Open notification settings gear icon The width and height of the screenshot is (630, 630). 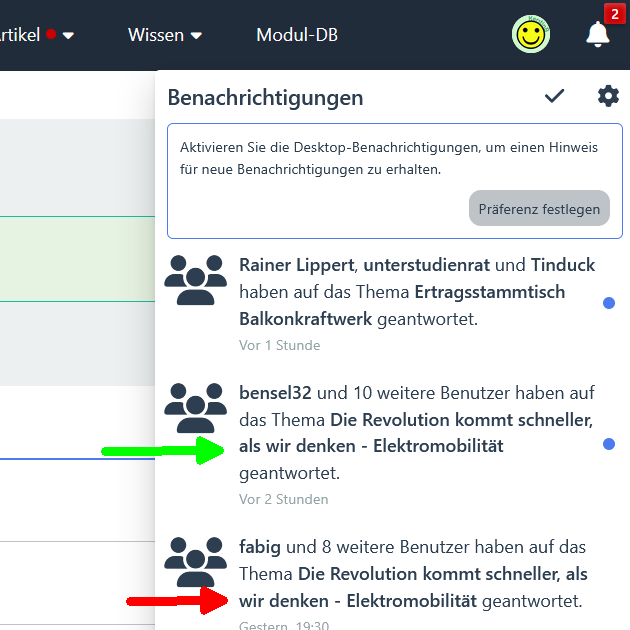click(x=608, y=96)
